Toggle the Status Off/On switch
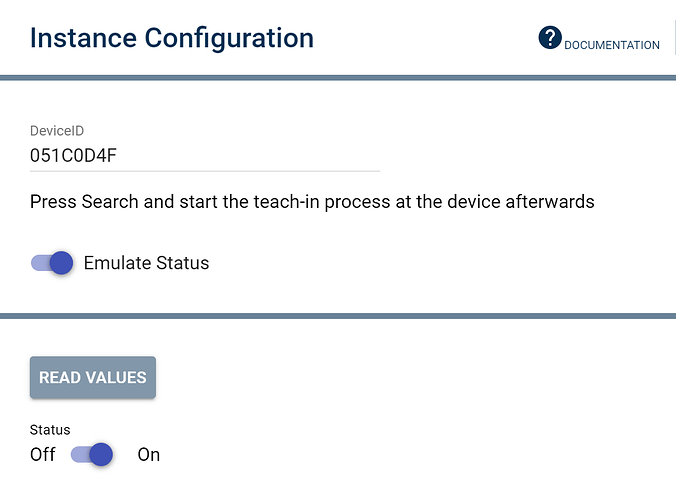This screenshot has width=676, height=500. point(92,454)
